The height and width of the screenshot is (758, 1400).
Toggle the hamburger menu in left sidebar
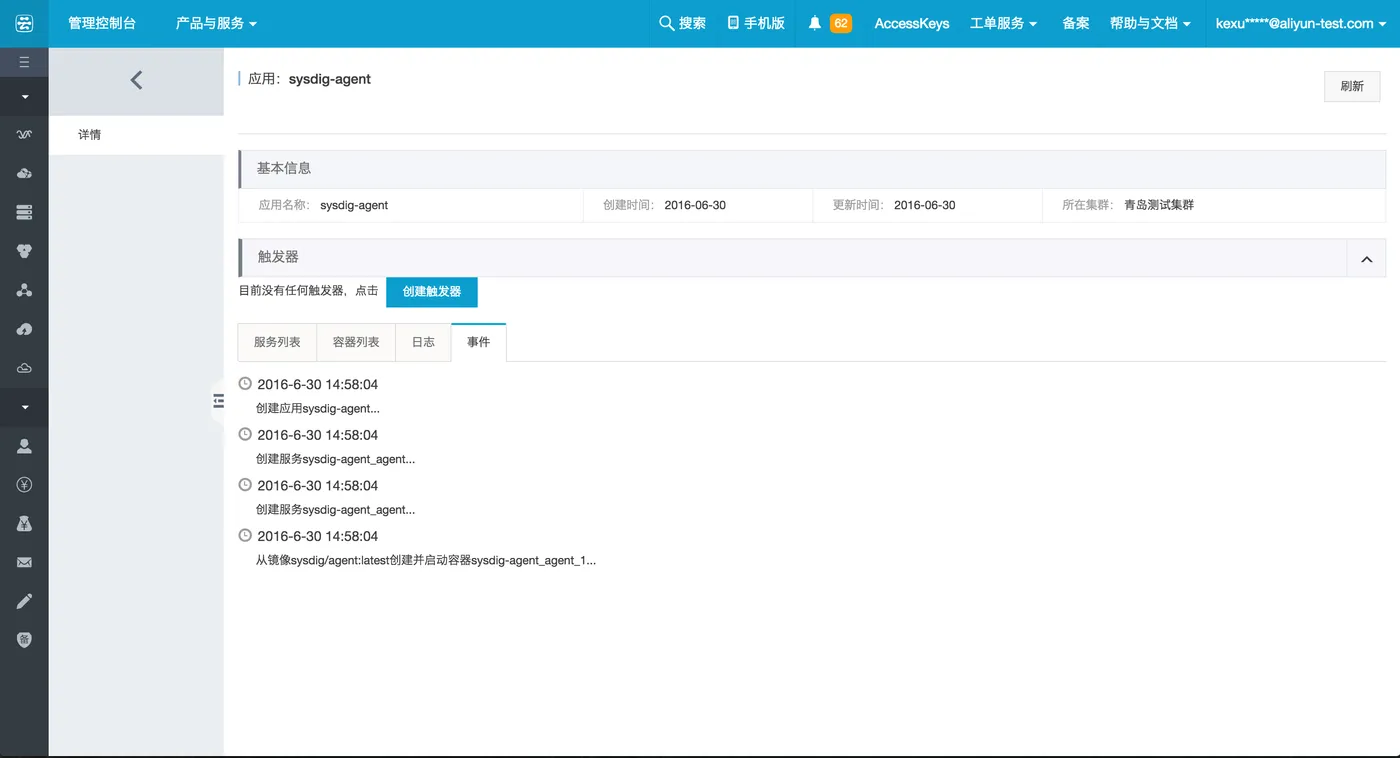coord(24,62)
